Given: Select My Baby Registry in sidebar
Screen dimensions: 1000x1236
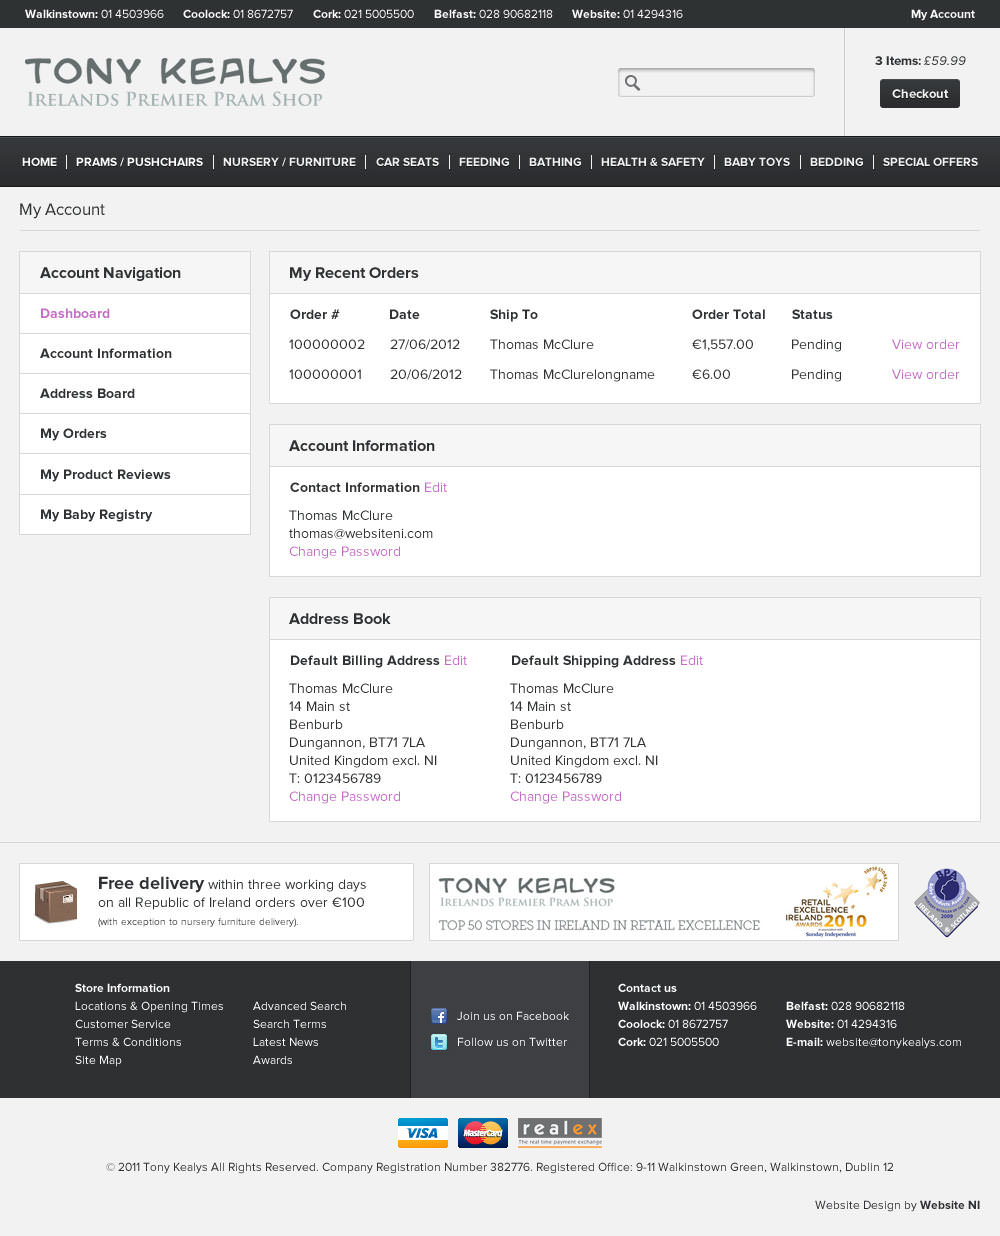Looking at the screenshot, I should coord(135,514).
